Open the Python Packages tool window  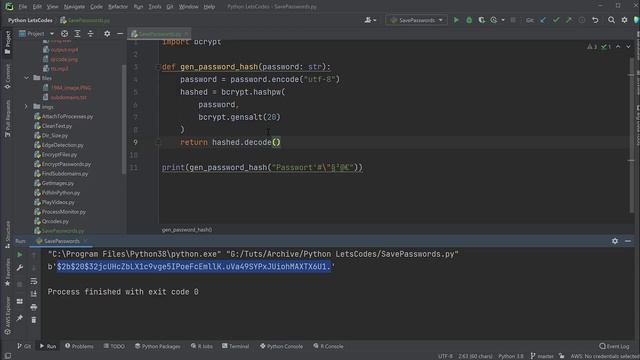pyautogui.click(x=158, y=346)
